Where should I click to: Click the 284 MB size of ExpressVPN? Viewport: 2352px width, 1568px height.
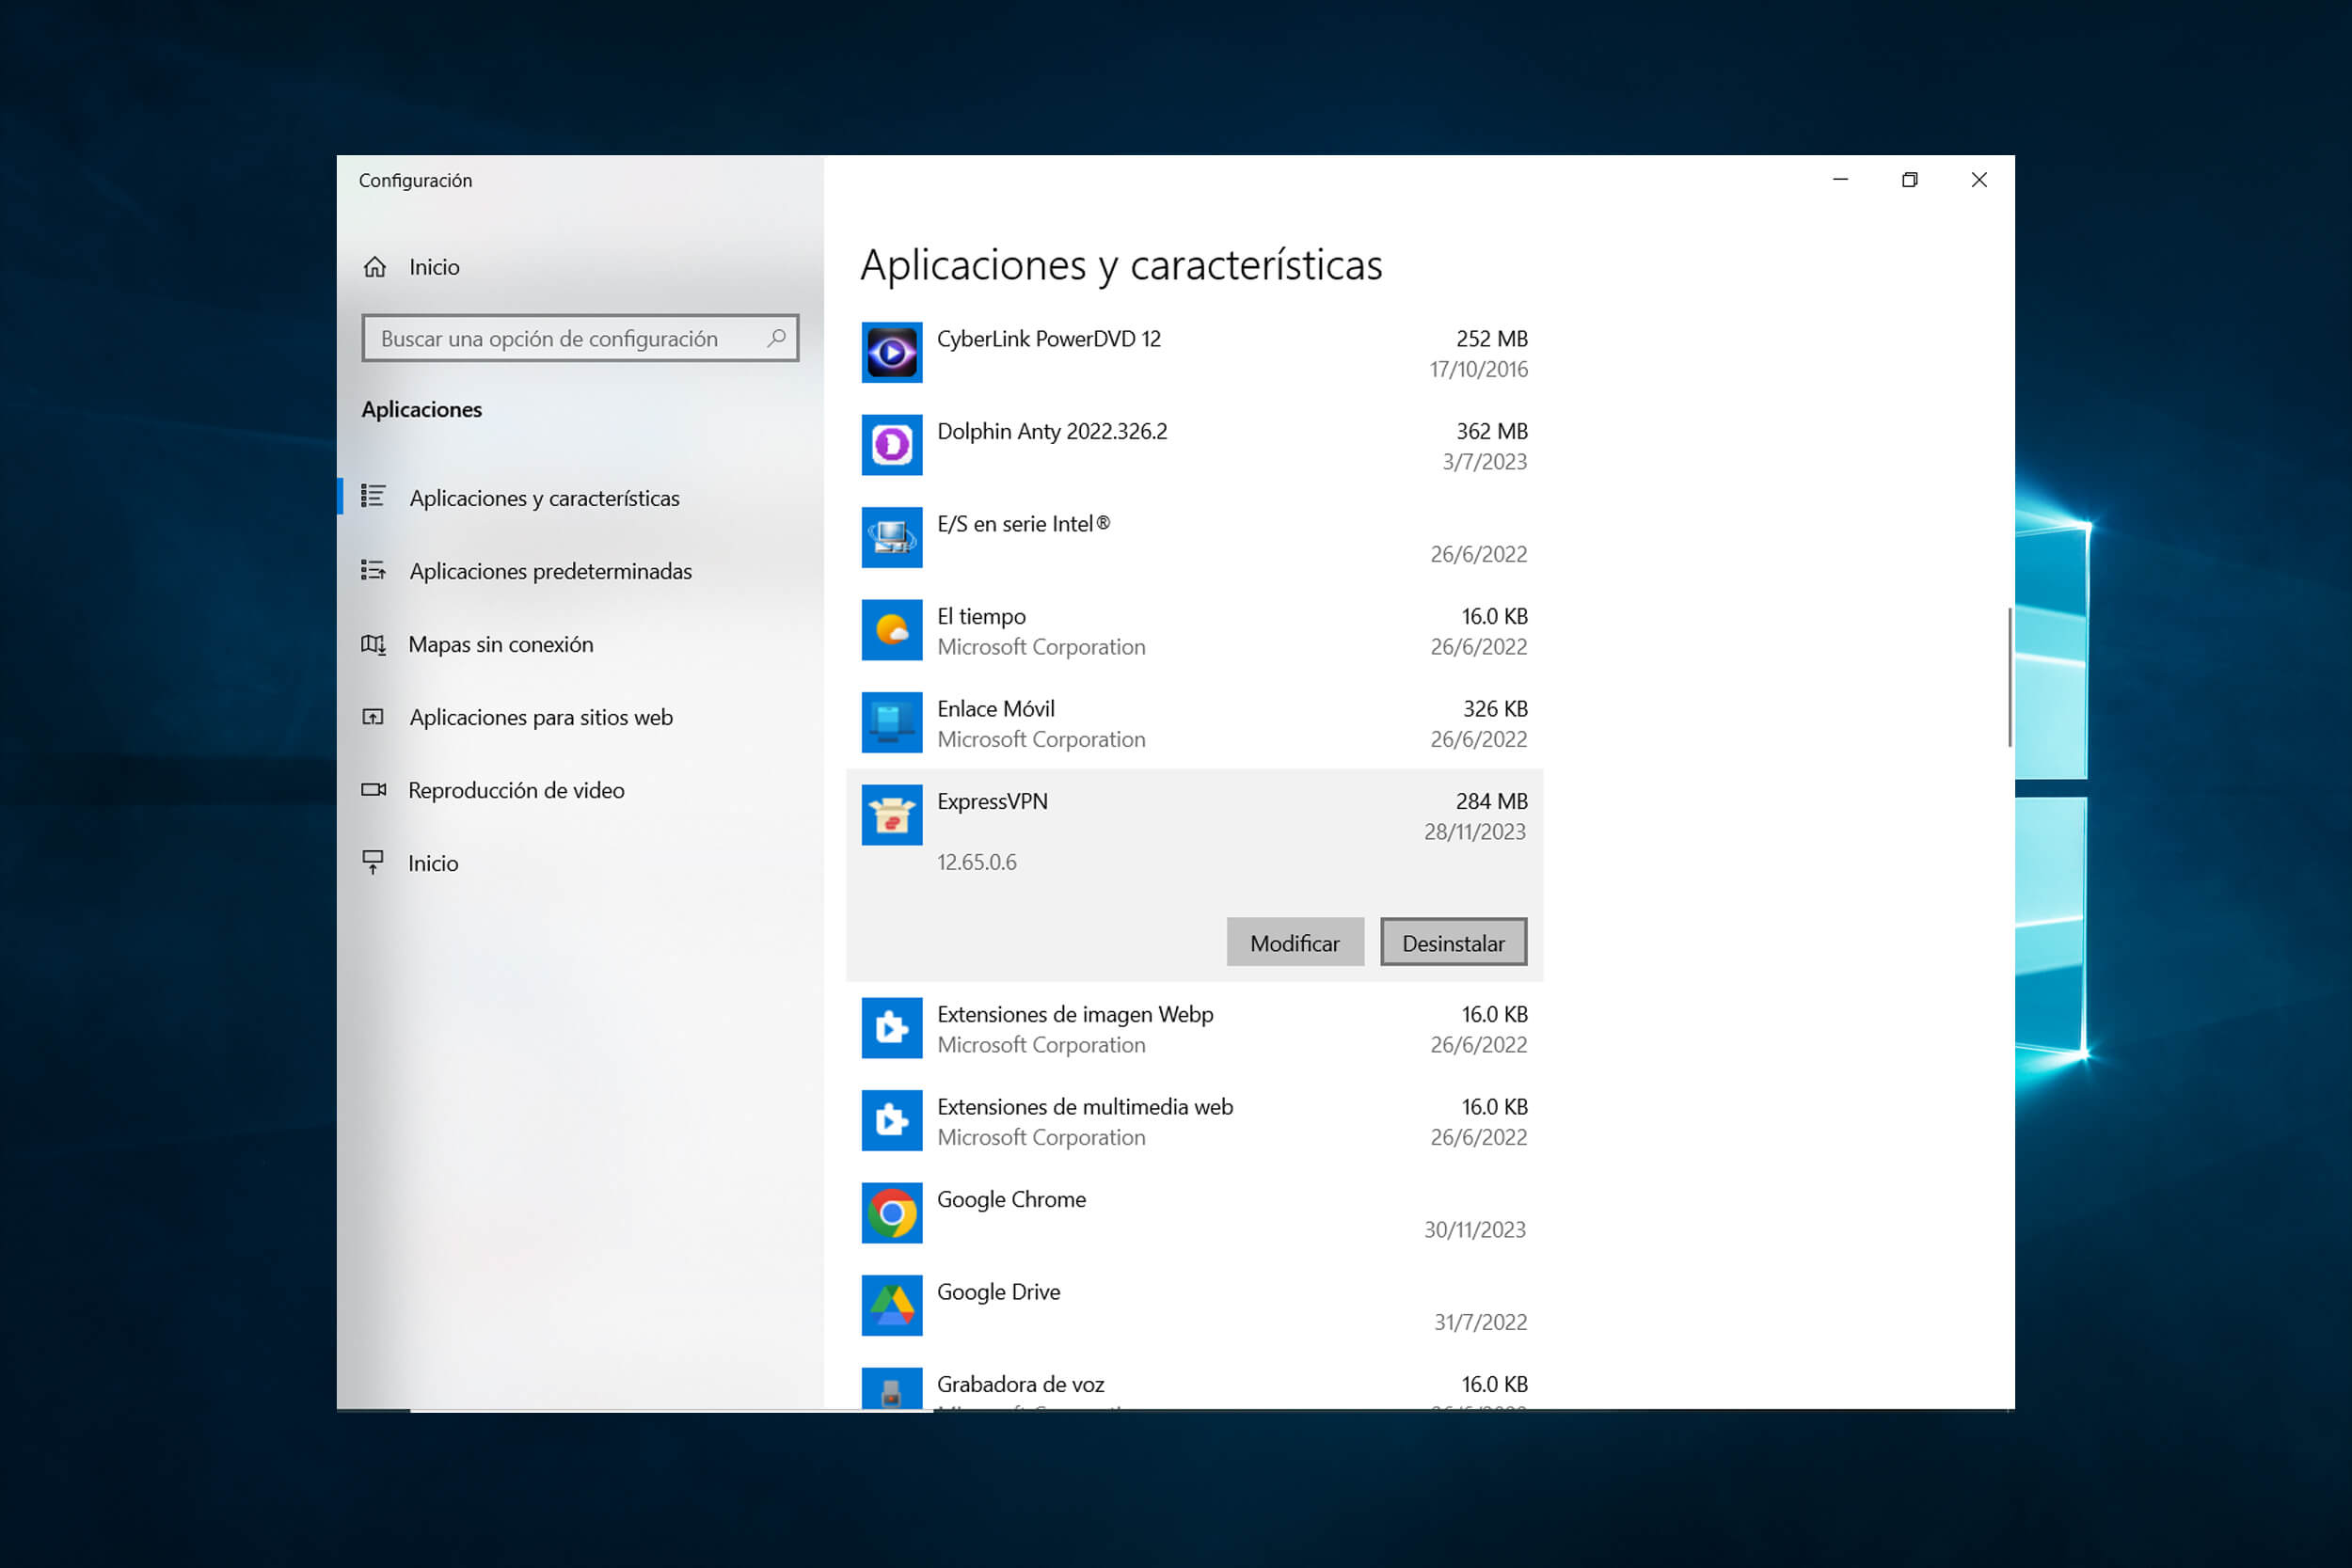point(1492,801)
